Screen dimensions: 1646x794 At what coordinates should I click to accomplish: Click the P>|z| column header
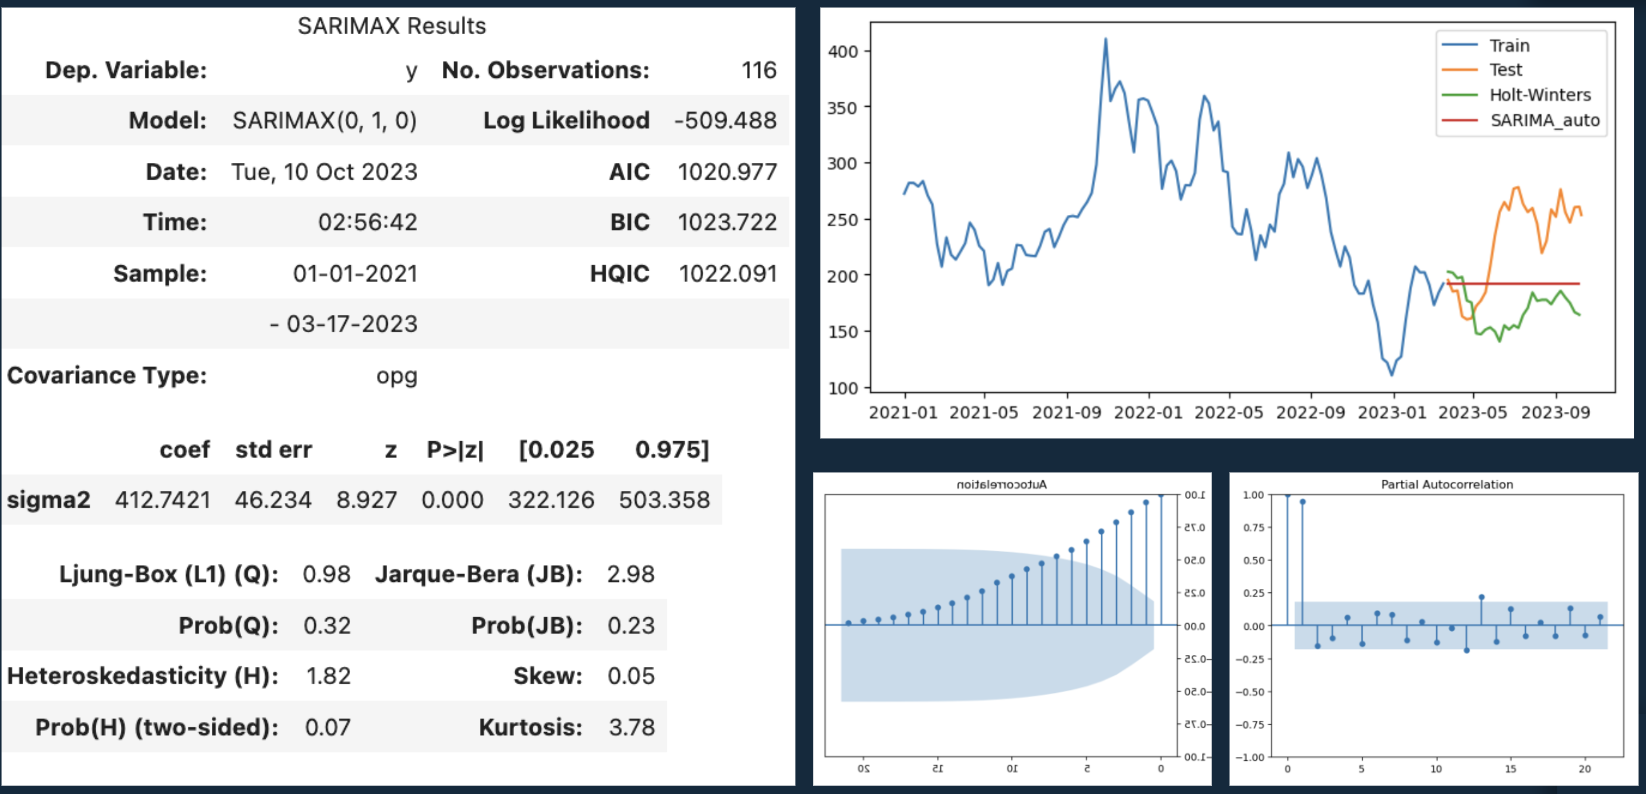455,450
